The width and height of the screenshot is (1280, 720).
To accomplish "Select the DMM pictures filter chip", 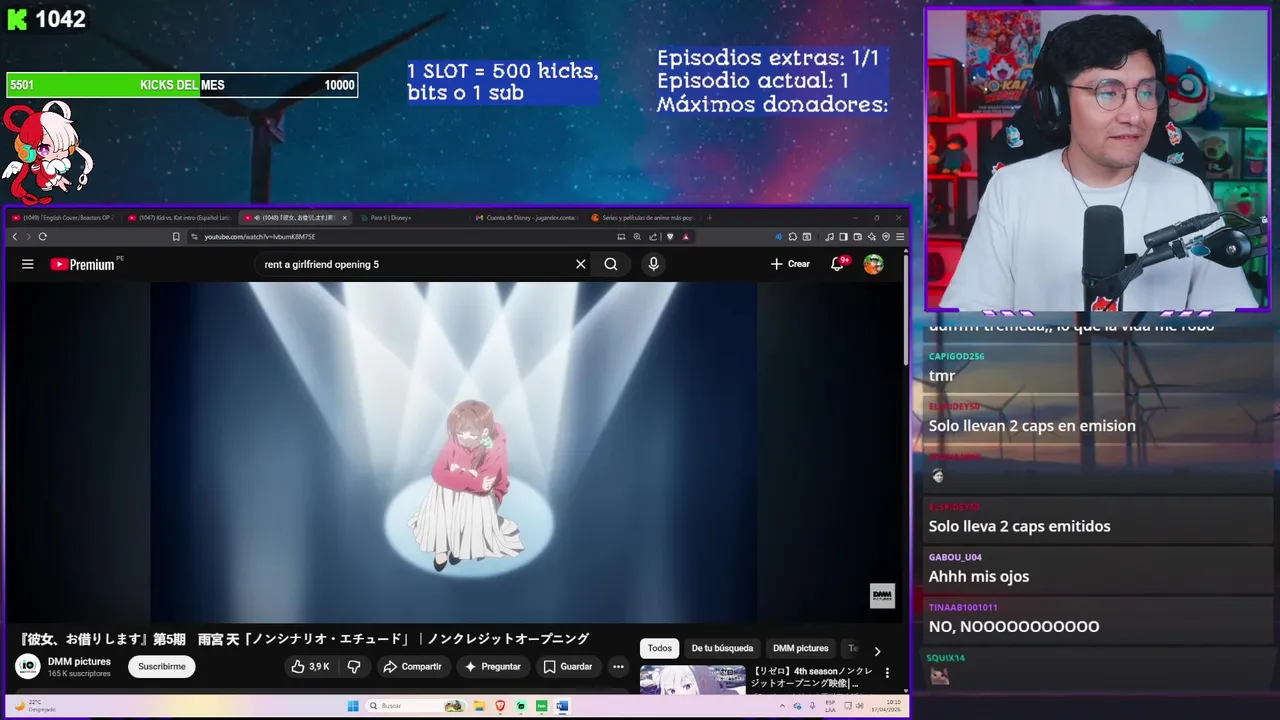I will [x=800, y=648].
